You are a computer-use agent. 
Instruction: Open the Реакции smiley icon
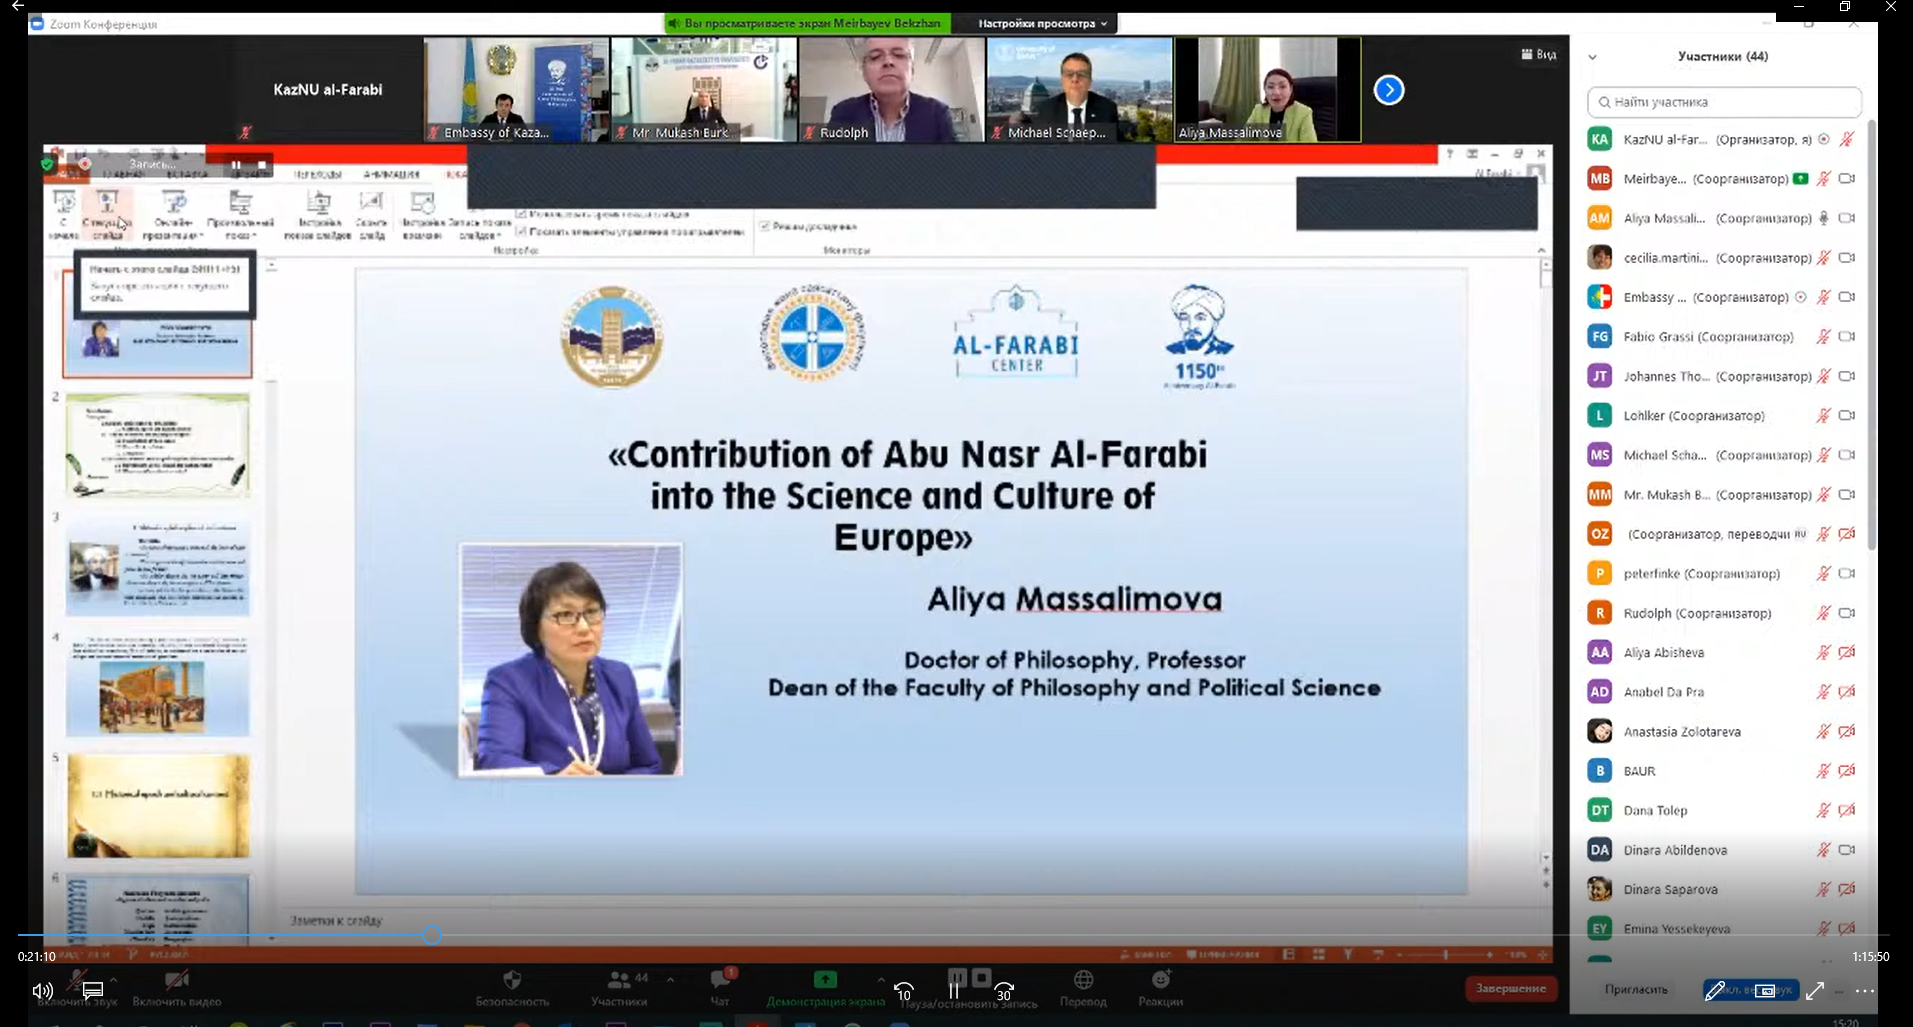coord(1160,979)
